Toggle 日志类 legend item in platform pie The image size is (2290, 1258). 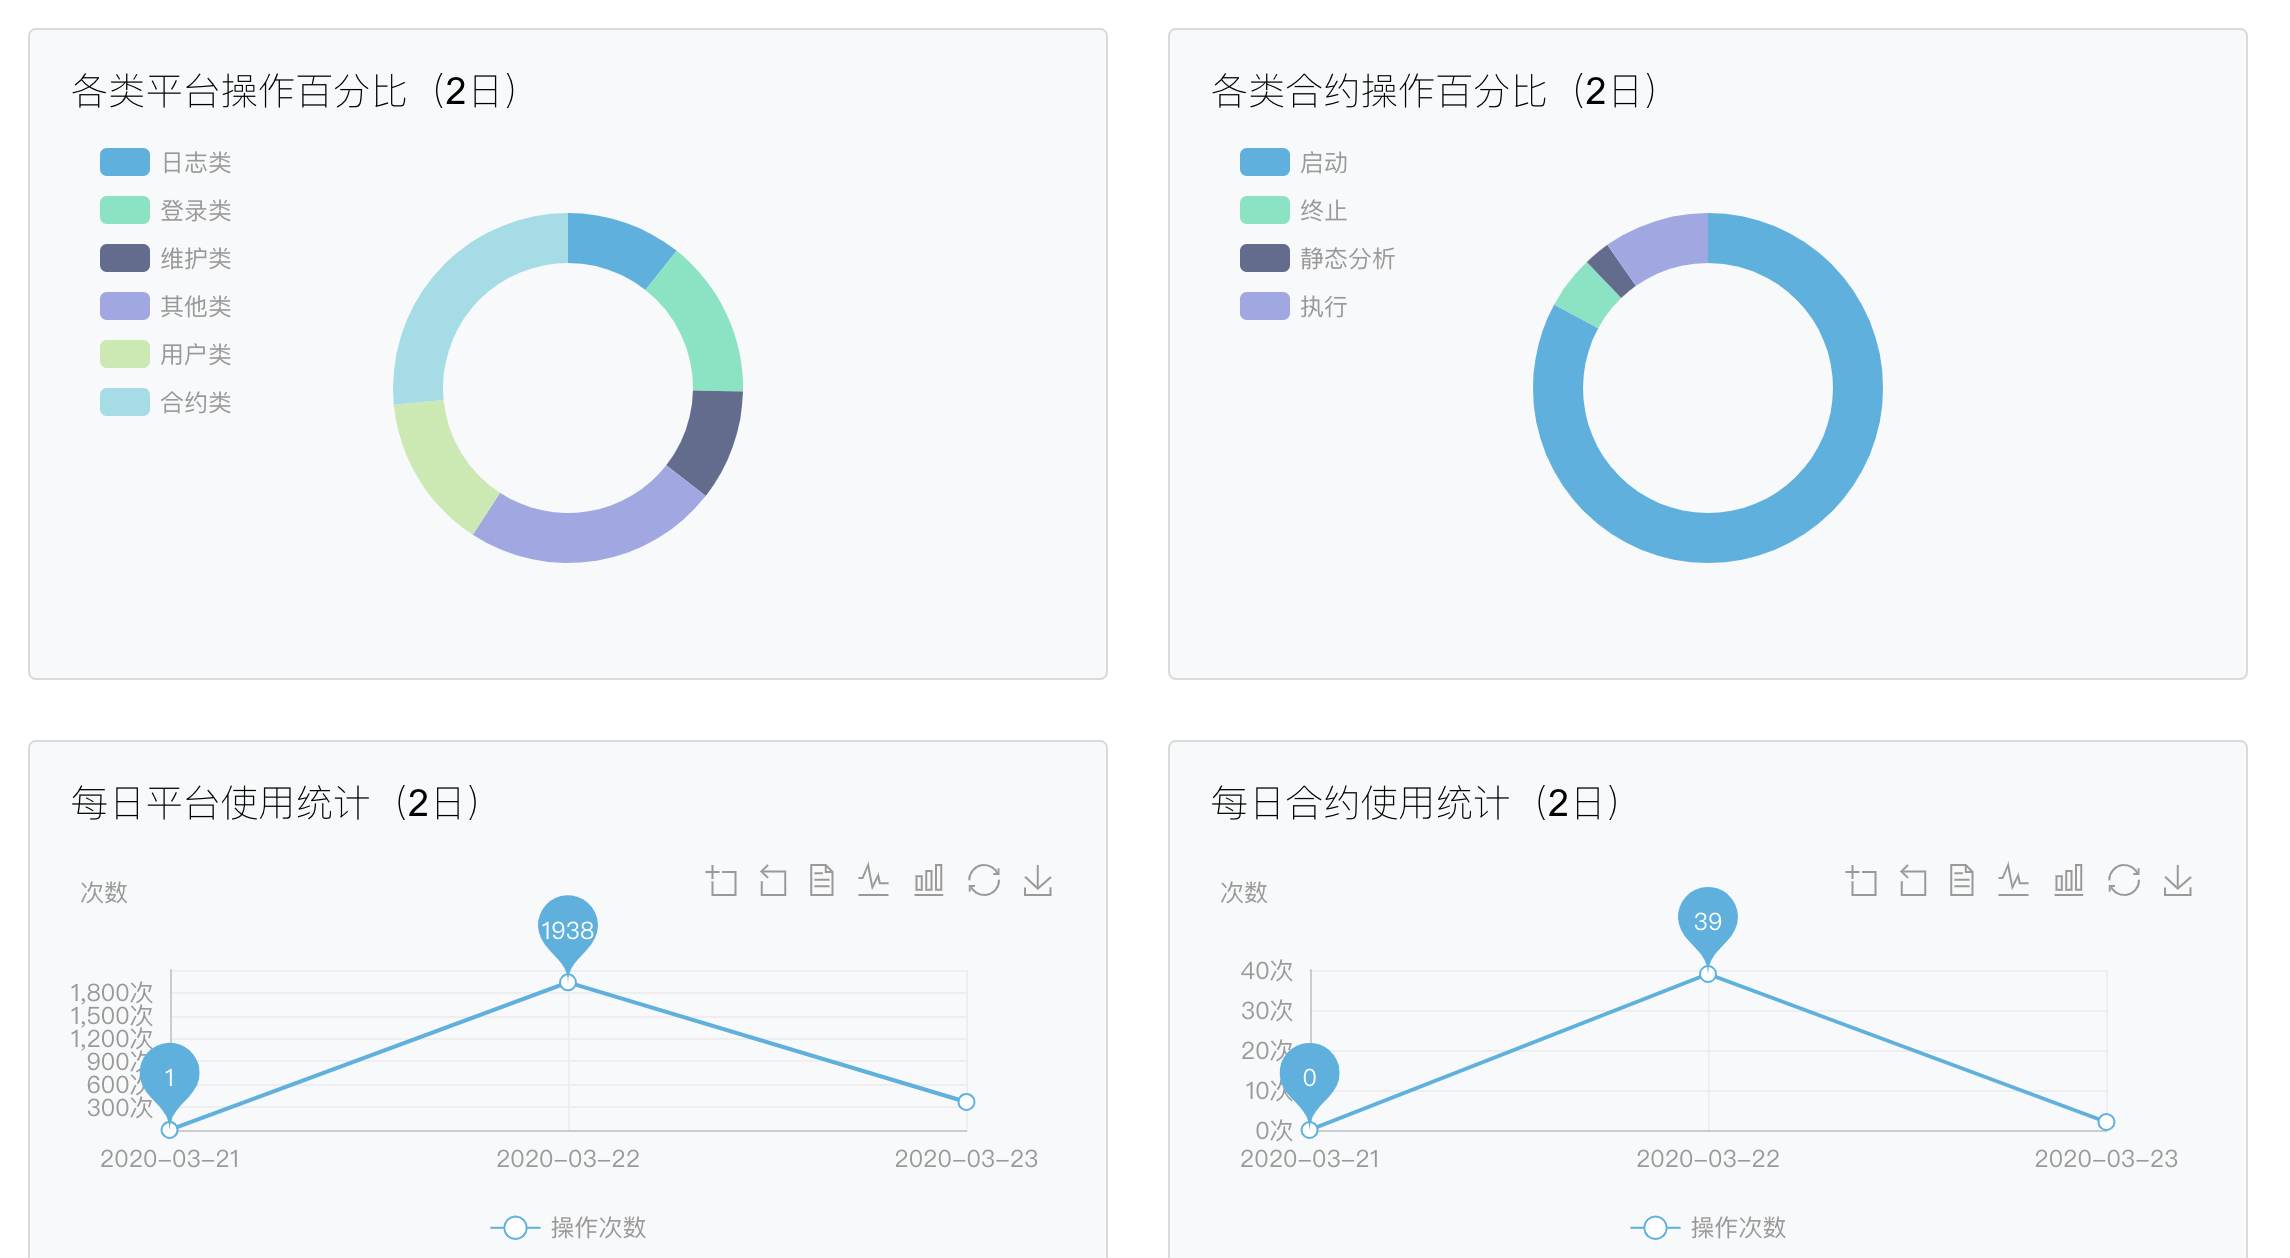click(196, 163)
